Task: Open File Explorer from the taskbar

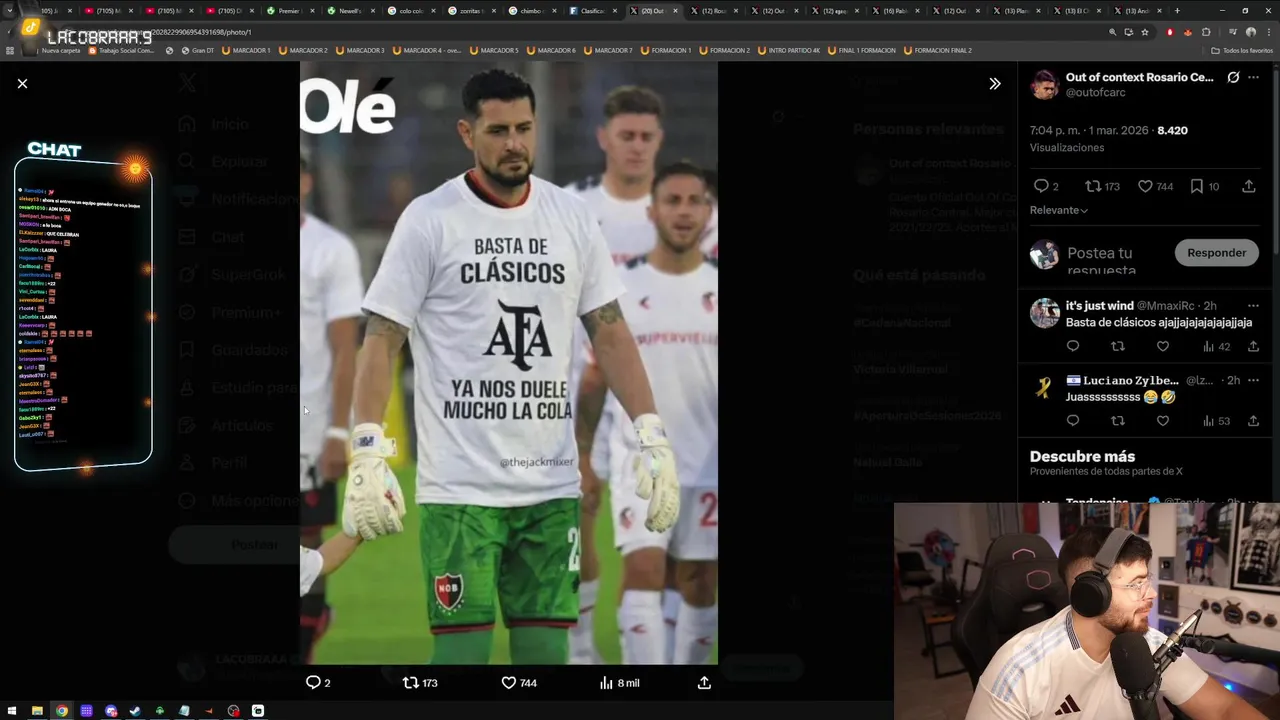Action: pyautogui.click(x=37, y=711)
